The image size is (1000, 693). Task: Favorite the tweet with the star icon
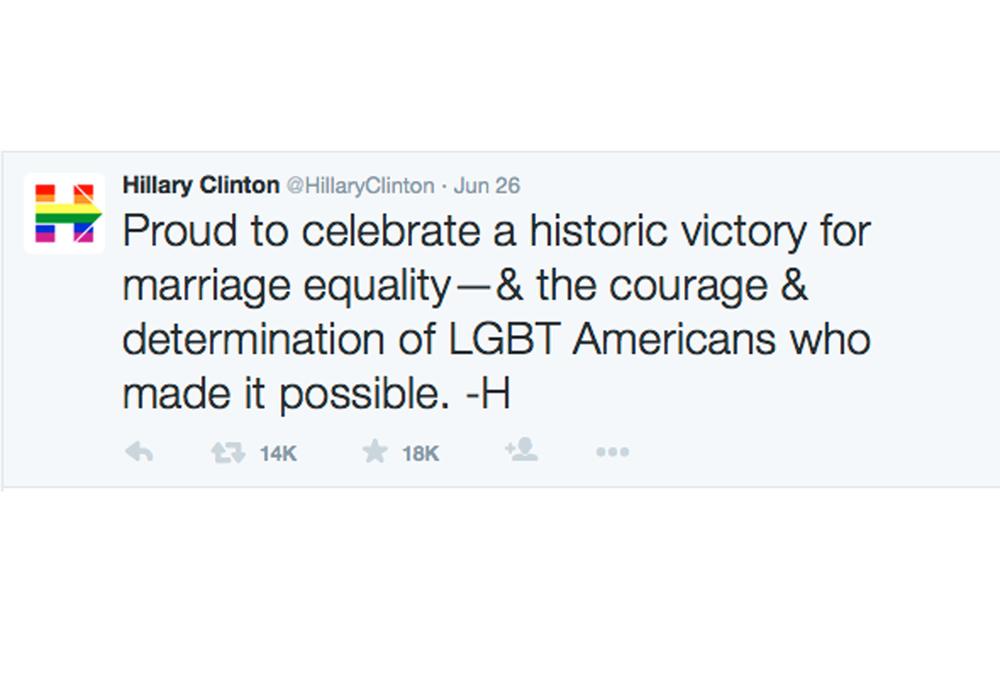tap(375, 453)
